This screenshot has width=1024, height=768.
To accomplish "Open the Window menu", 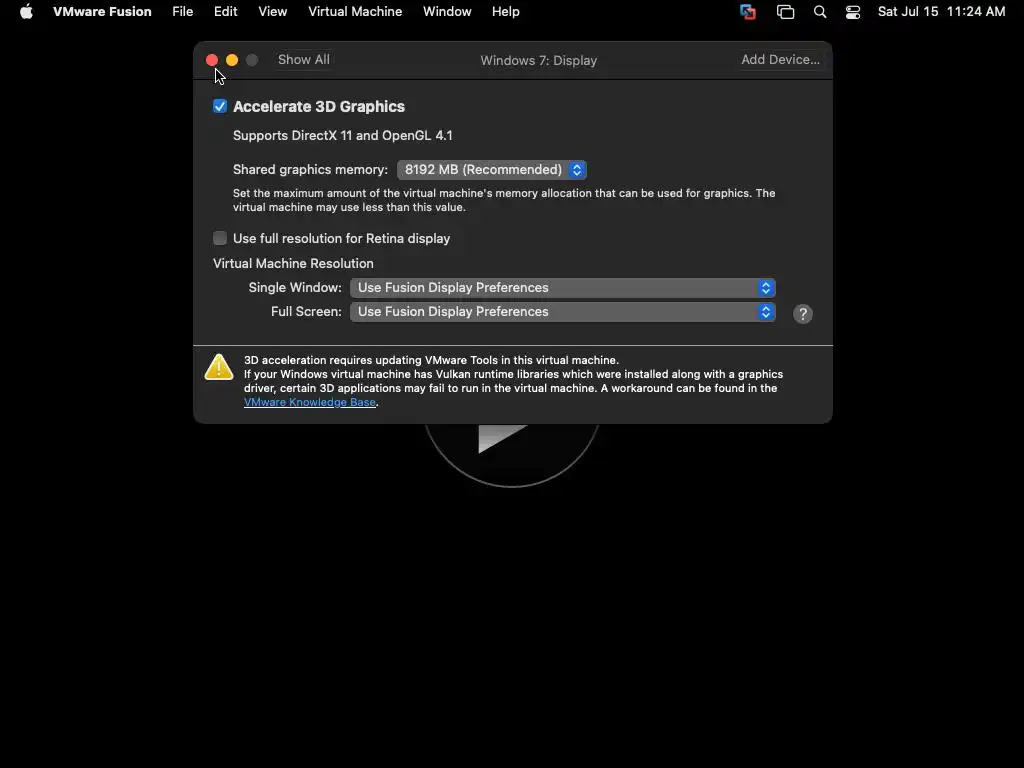I will tap(447, 12).
